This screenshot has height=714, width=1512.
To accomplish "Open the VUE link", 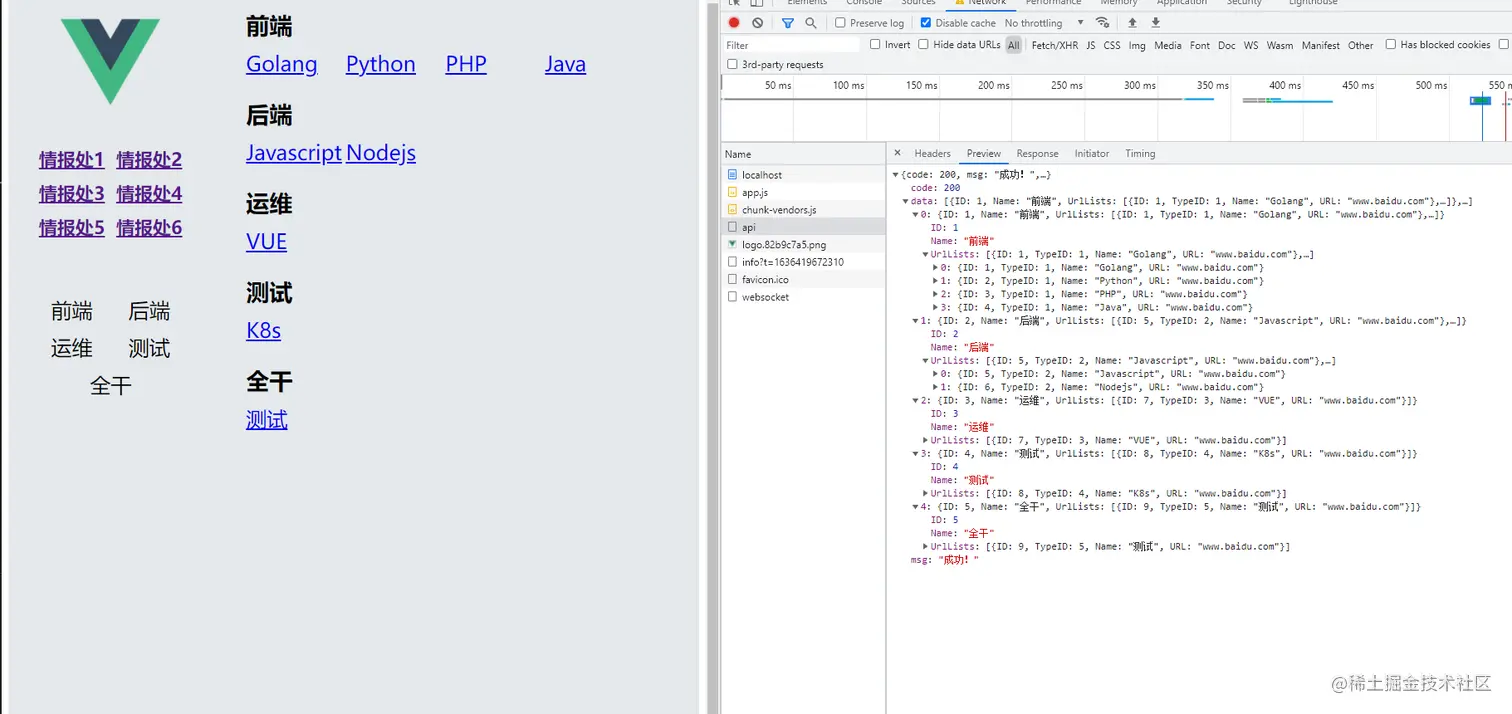I will (266, 242).
